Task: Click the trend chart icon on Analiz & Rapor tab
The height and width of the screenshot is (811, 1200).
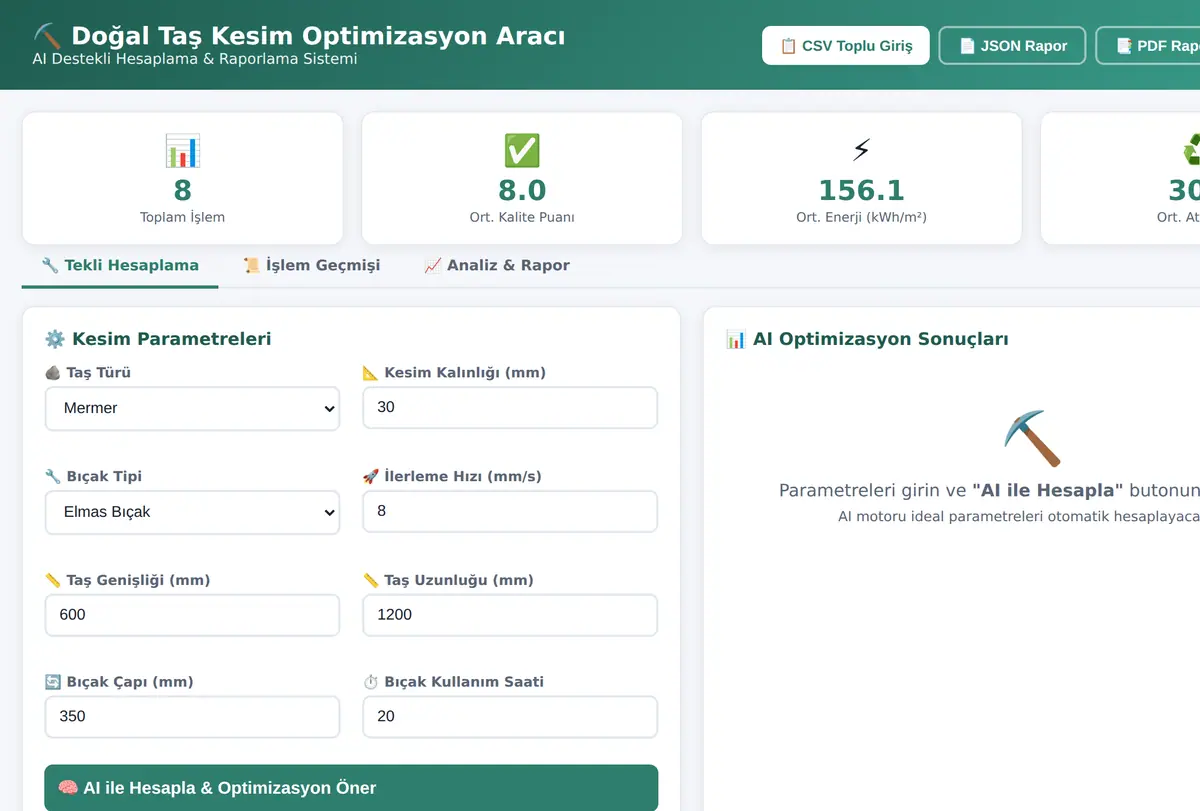Action: click(x=432, y=265)
